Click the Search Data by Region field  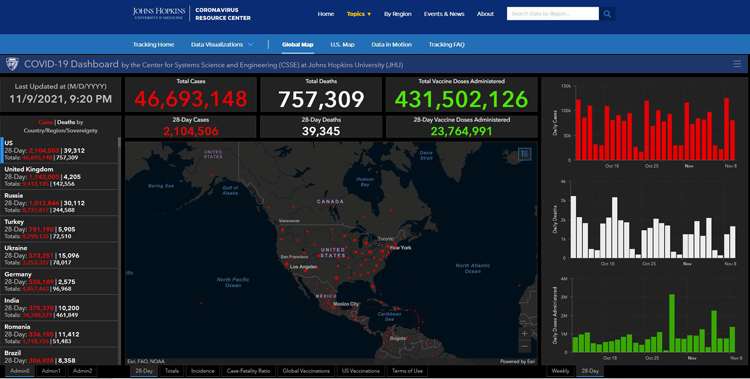[x=552, y=14]
